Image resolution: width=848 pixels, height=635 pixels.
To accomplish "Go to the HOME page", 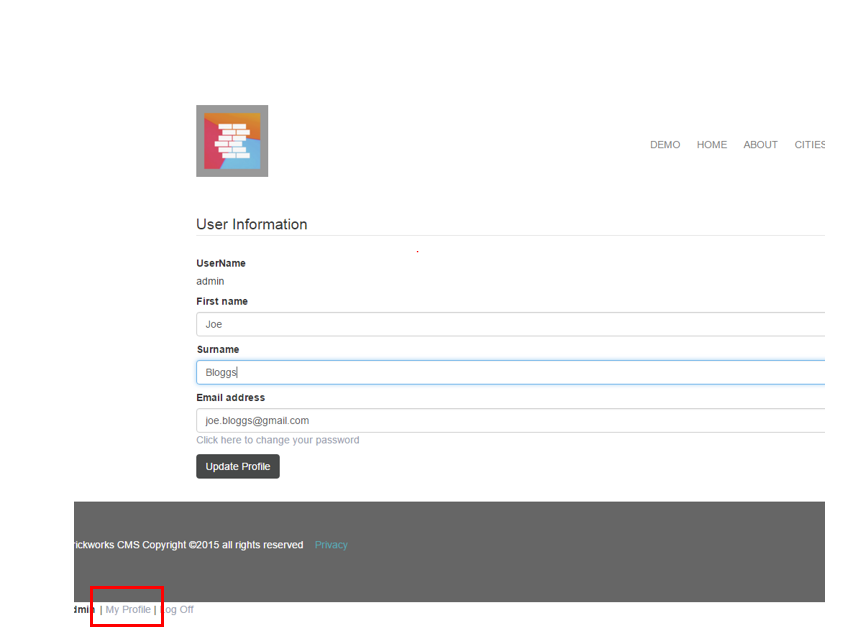I will [711, 145].
